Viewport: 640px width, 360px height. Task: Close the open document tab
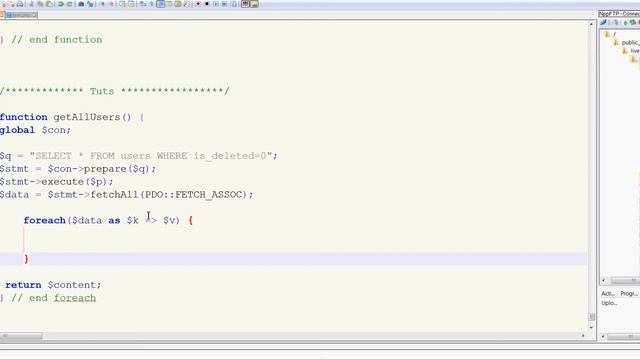point(35,15)
